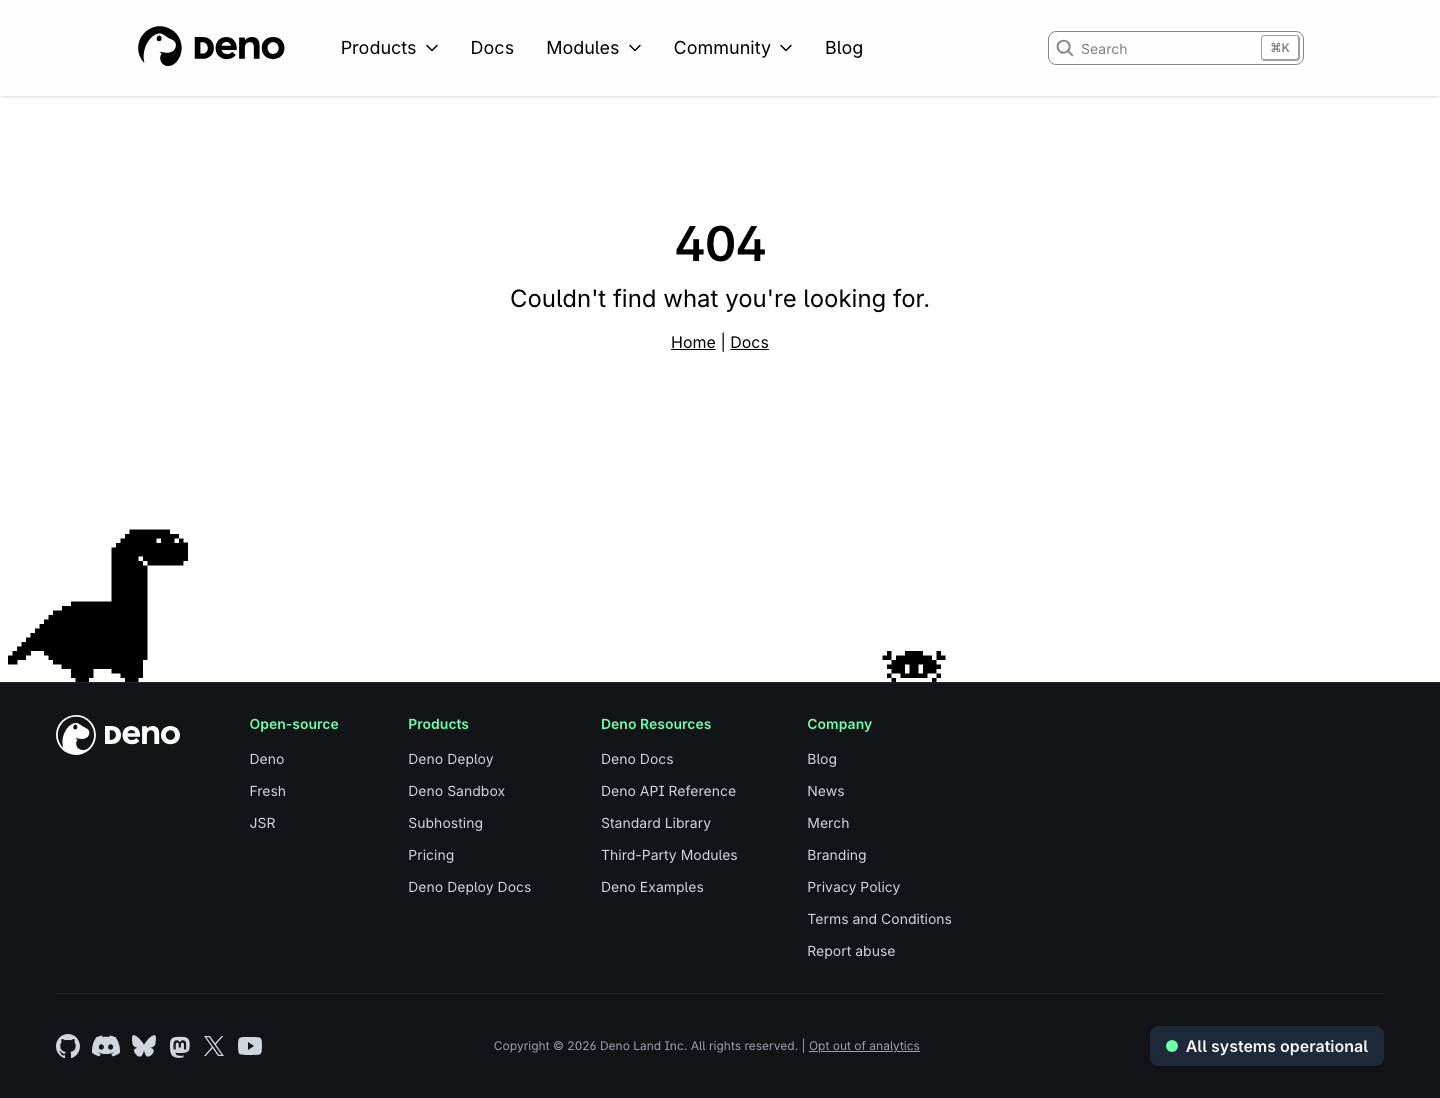Open the Deno API Reference link

669,791
